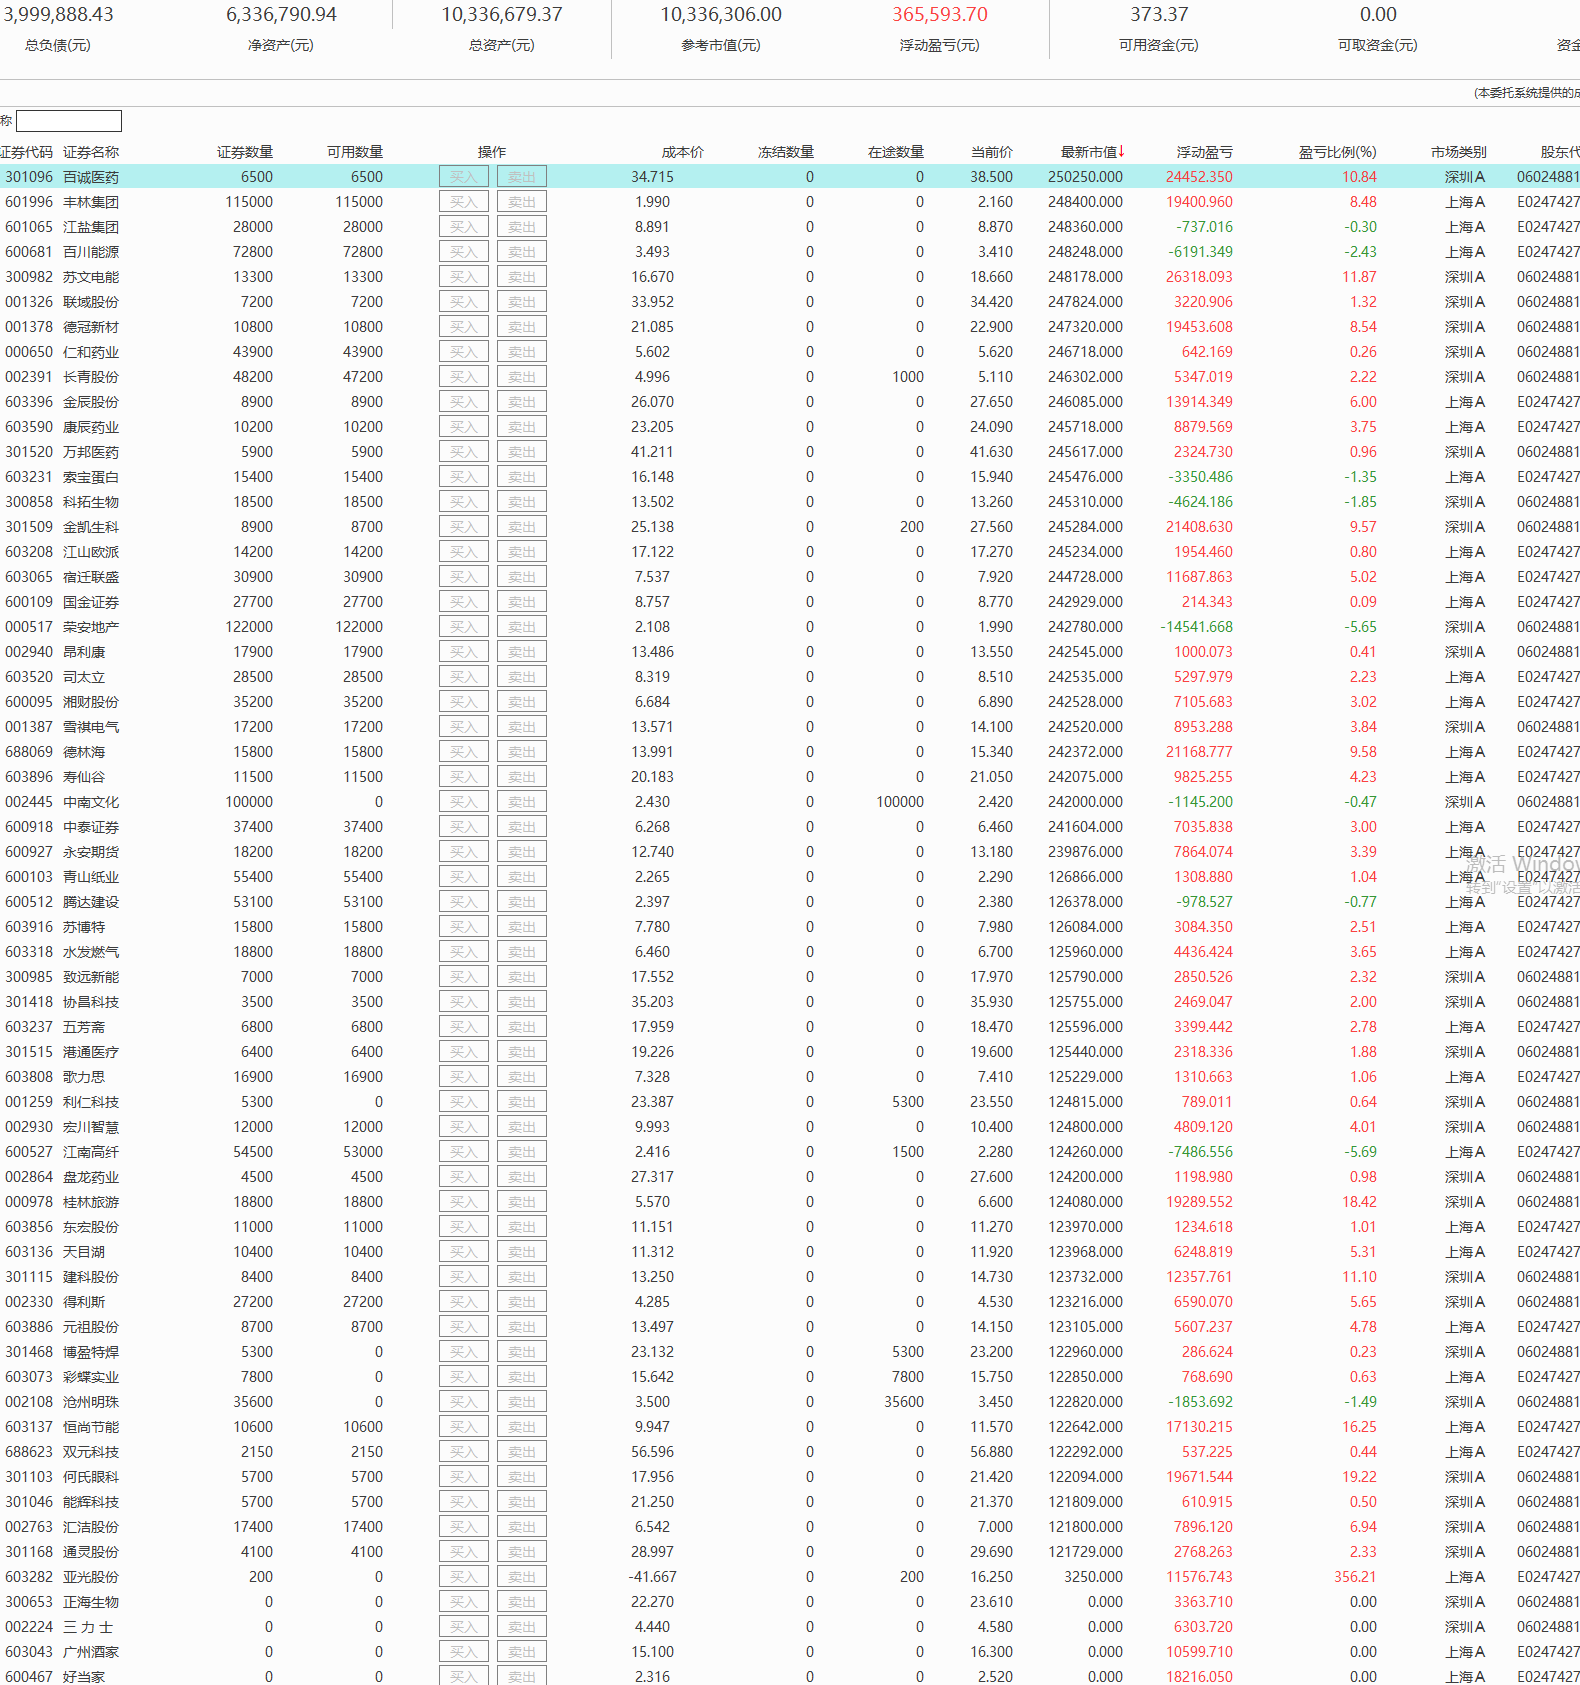Buy 百川能源 via its 买入 button
Screen dimensions: 1580x1685
[x=464, y=252]
